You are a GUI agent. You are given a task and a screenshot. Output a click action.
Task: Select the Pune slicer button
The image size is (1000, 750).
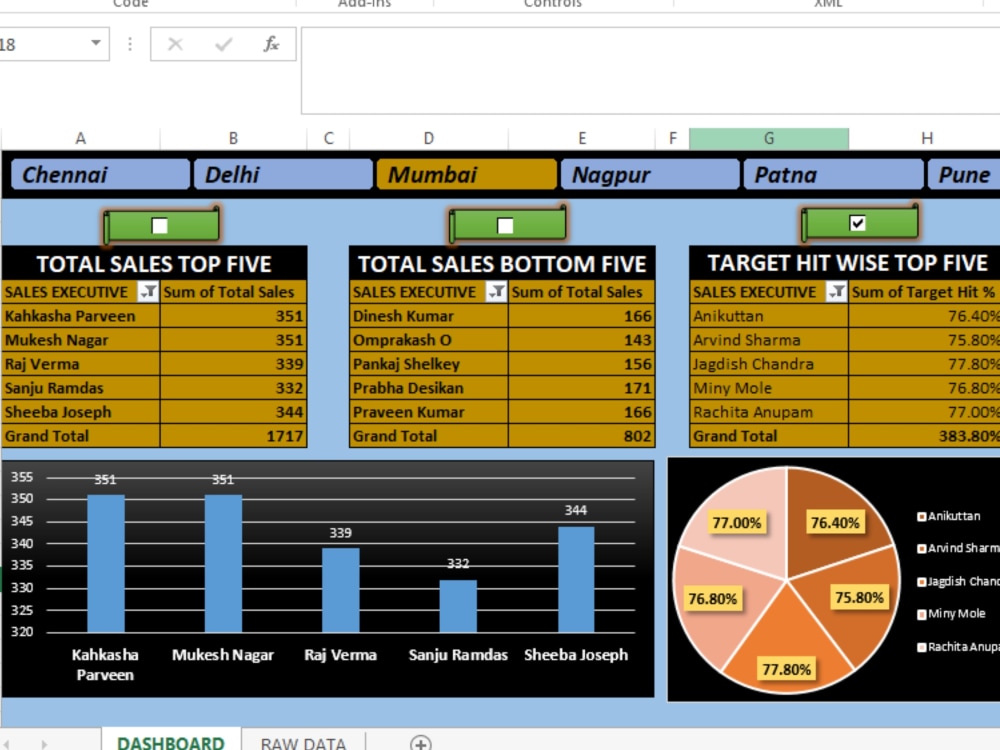click(x=964, y=175)
